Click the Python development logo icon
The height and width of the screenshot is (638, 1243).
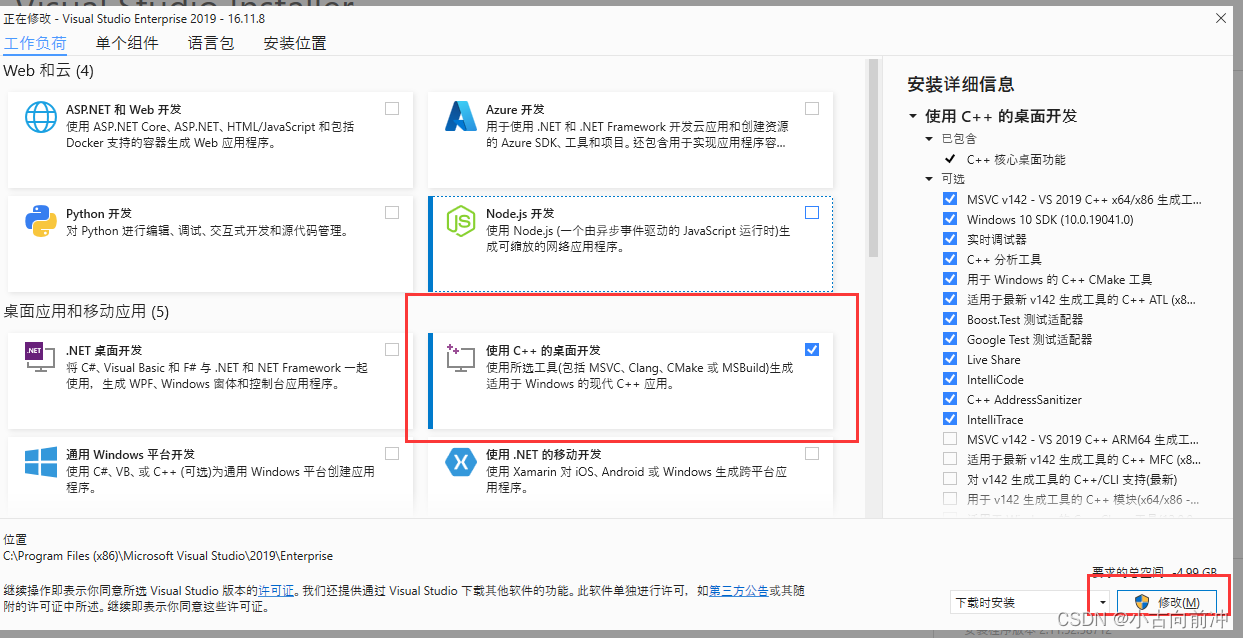(x=41, y=222)
